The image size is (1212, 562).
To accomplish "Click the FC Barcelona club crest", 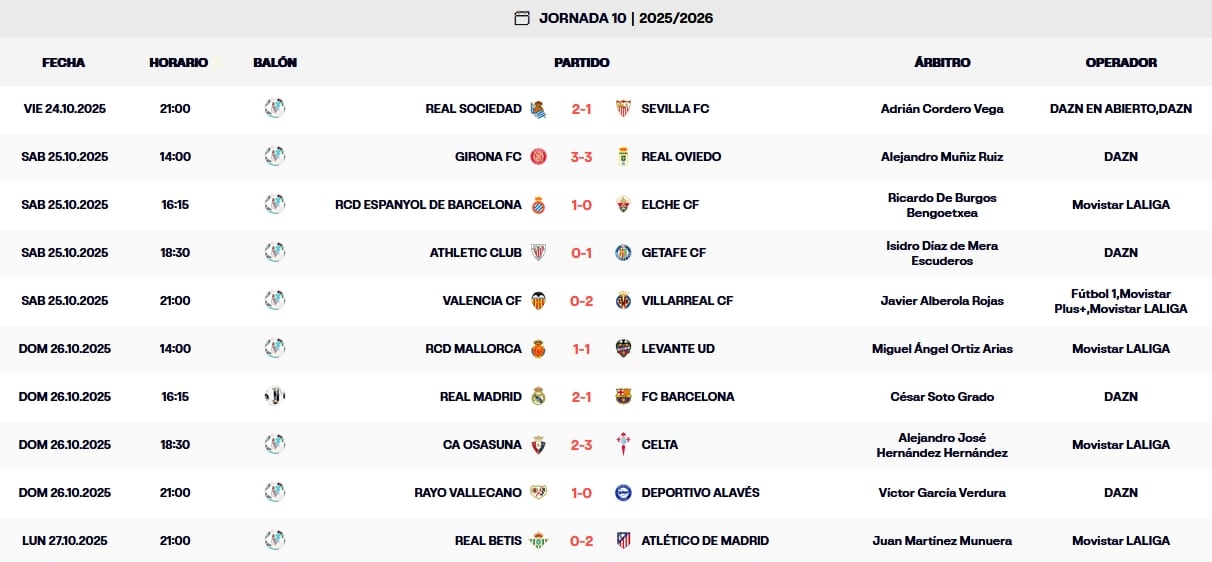I will [x=624, y=397].
